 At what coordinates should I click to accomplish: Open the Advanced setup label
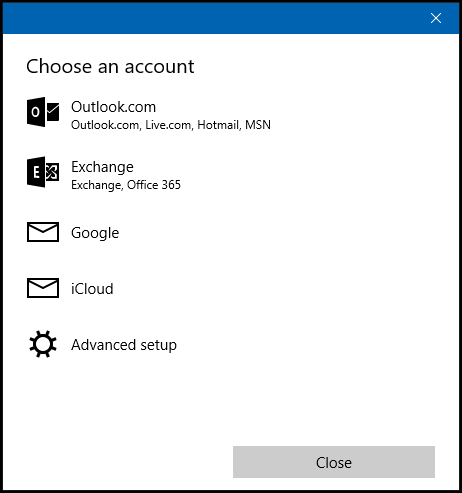coord(124,345)
